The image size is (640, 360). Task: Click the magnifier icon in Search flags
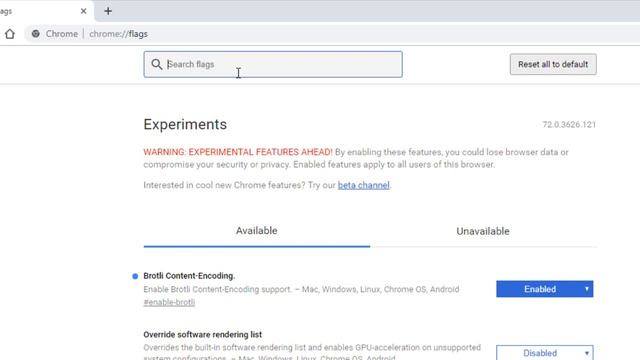coord(157,64)
